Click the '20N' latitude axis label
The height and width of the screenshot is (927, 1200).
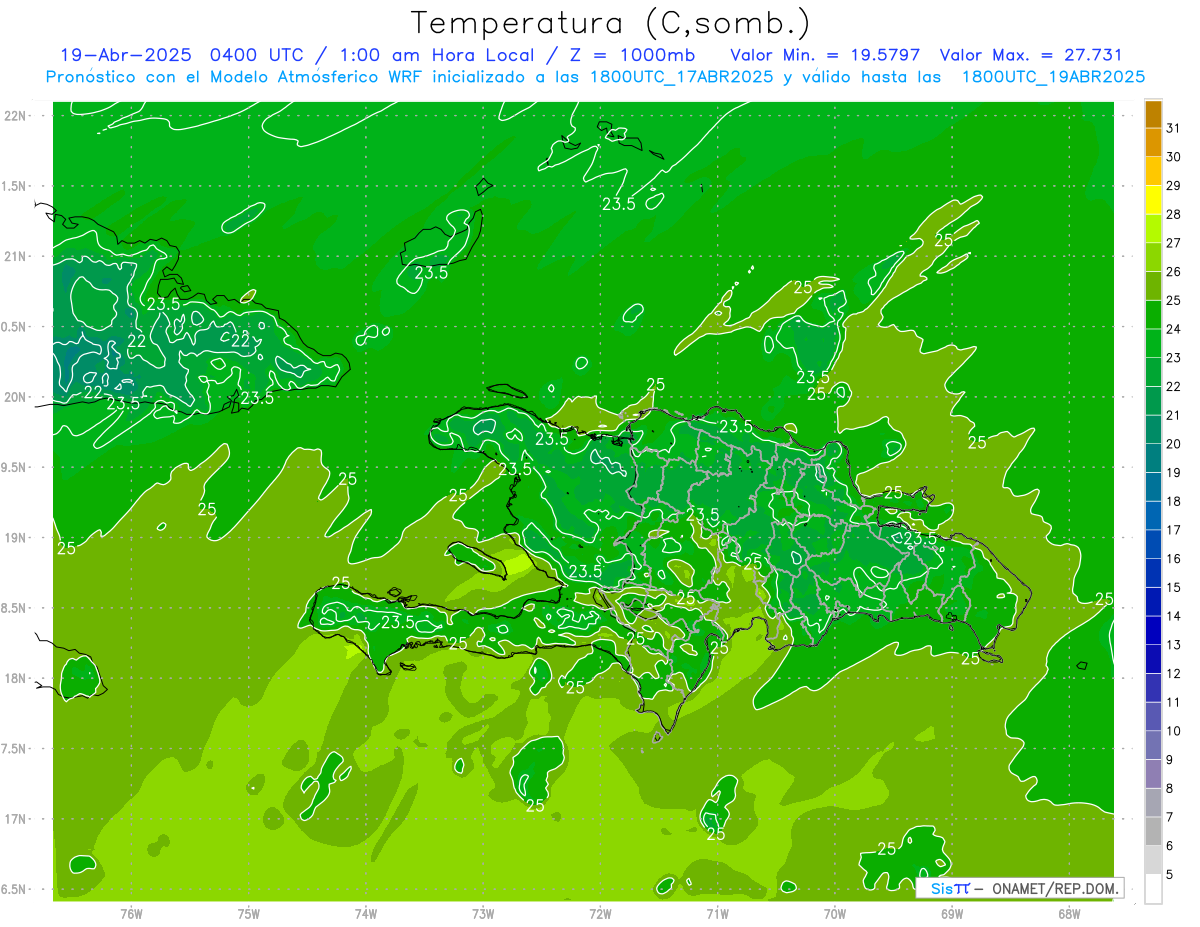pyautogui.click(x=15, y=397)
